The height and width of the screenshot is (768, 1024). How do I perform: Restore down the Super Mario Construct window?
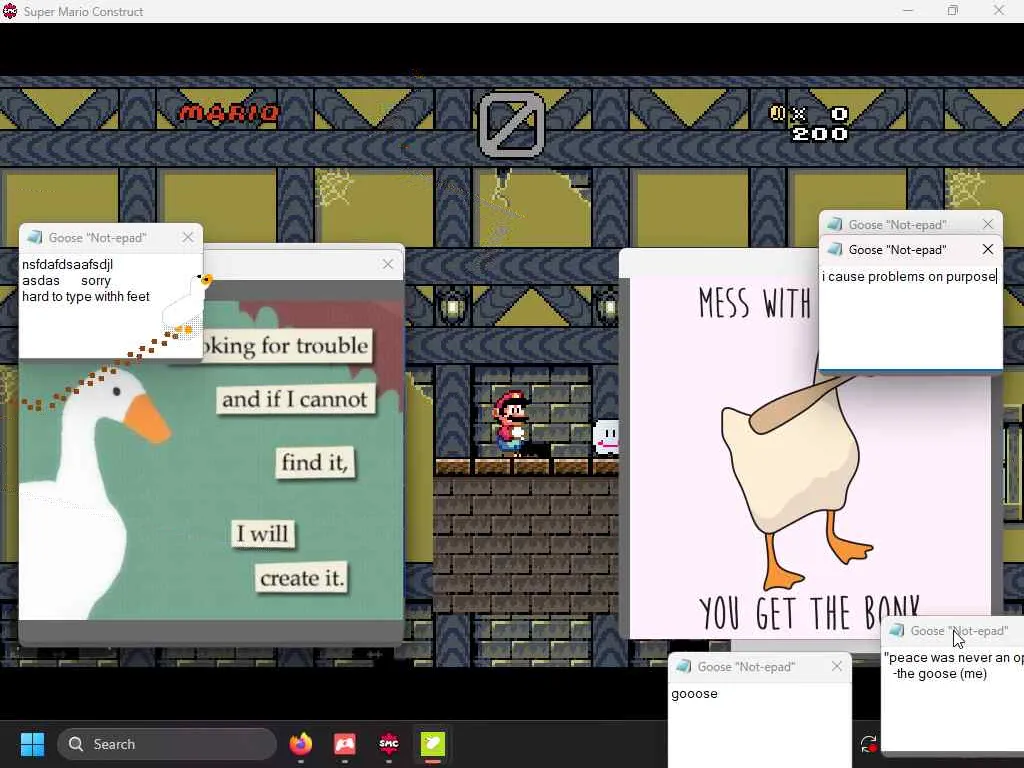pyautogui.click(x=953, y=10)
